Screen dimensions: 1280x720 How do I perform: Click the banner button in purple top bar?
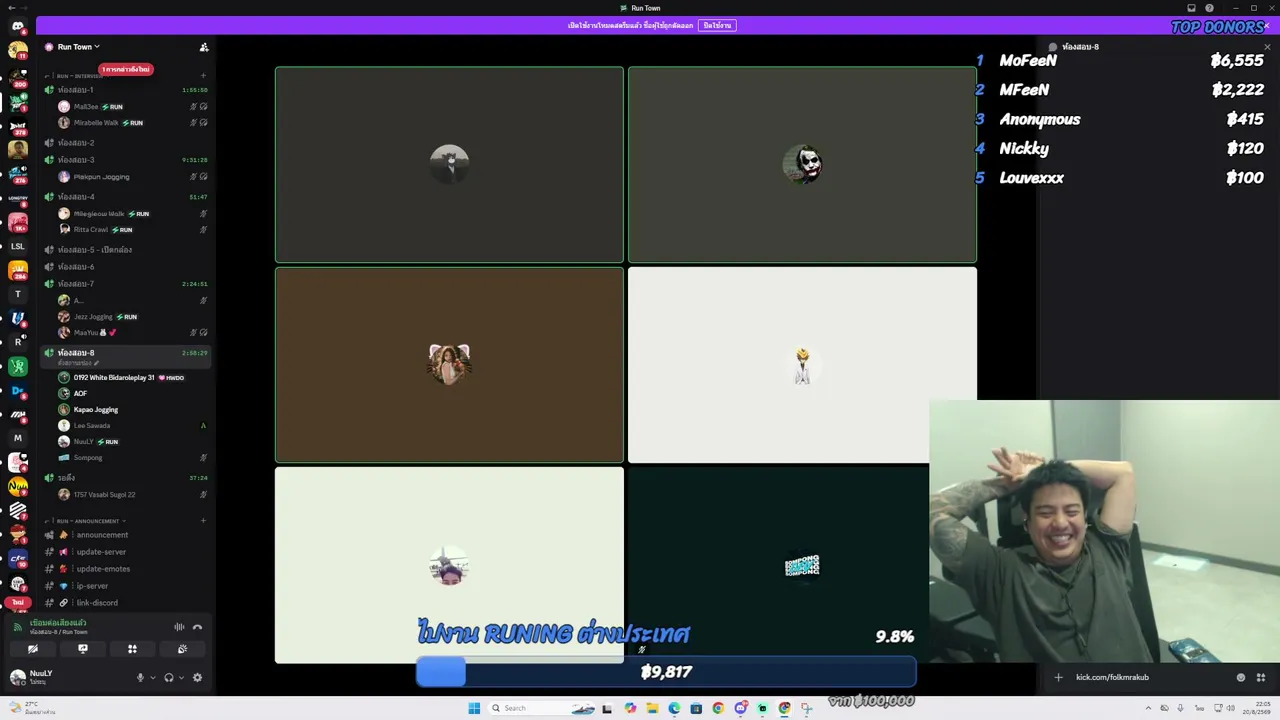tap(717, 25)
